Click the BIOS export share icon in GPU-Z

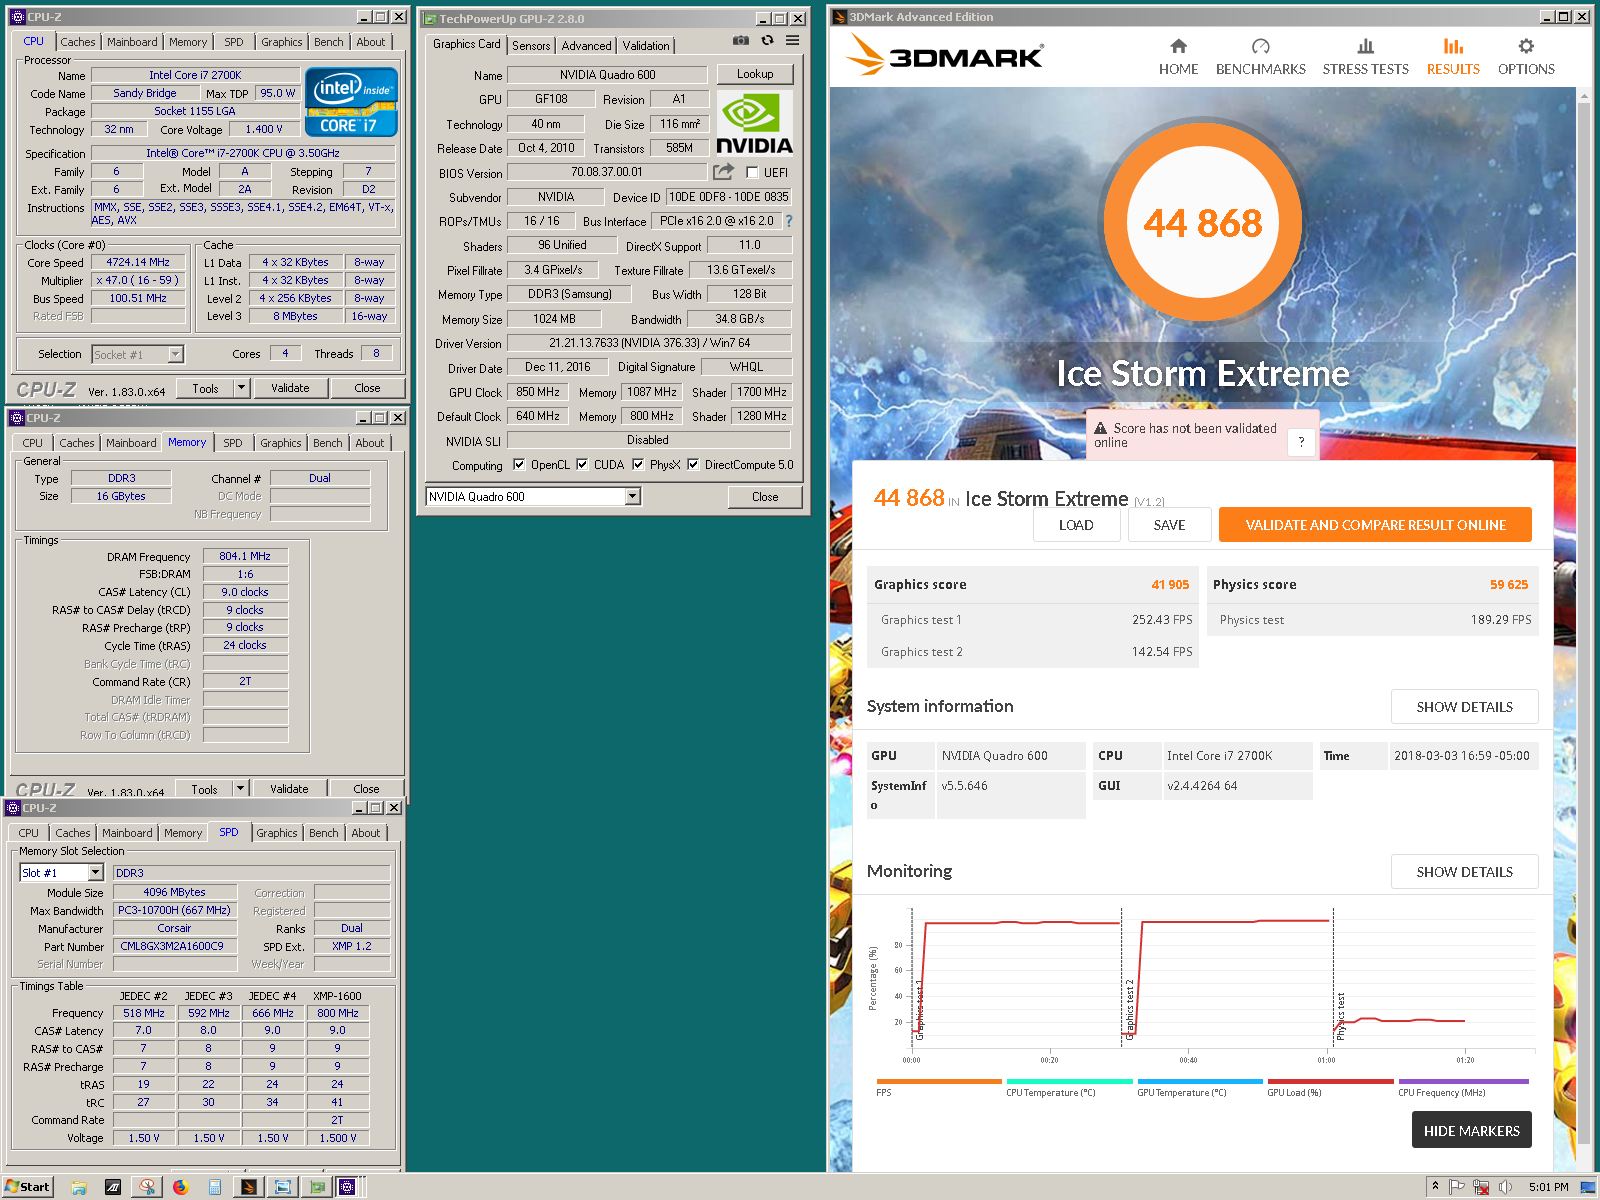point(723,172)
